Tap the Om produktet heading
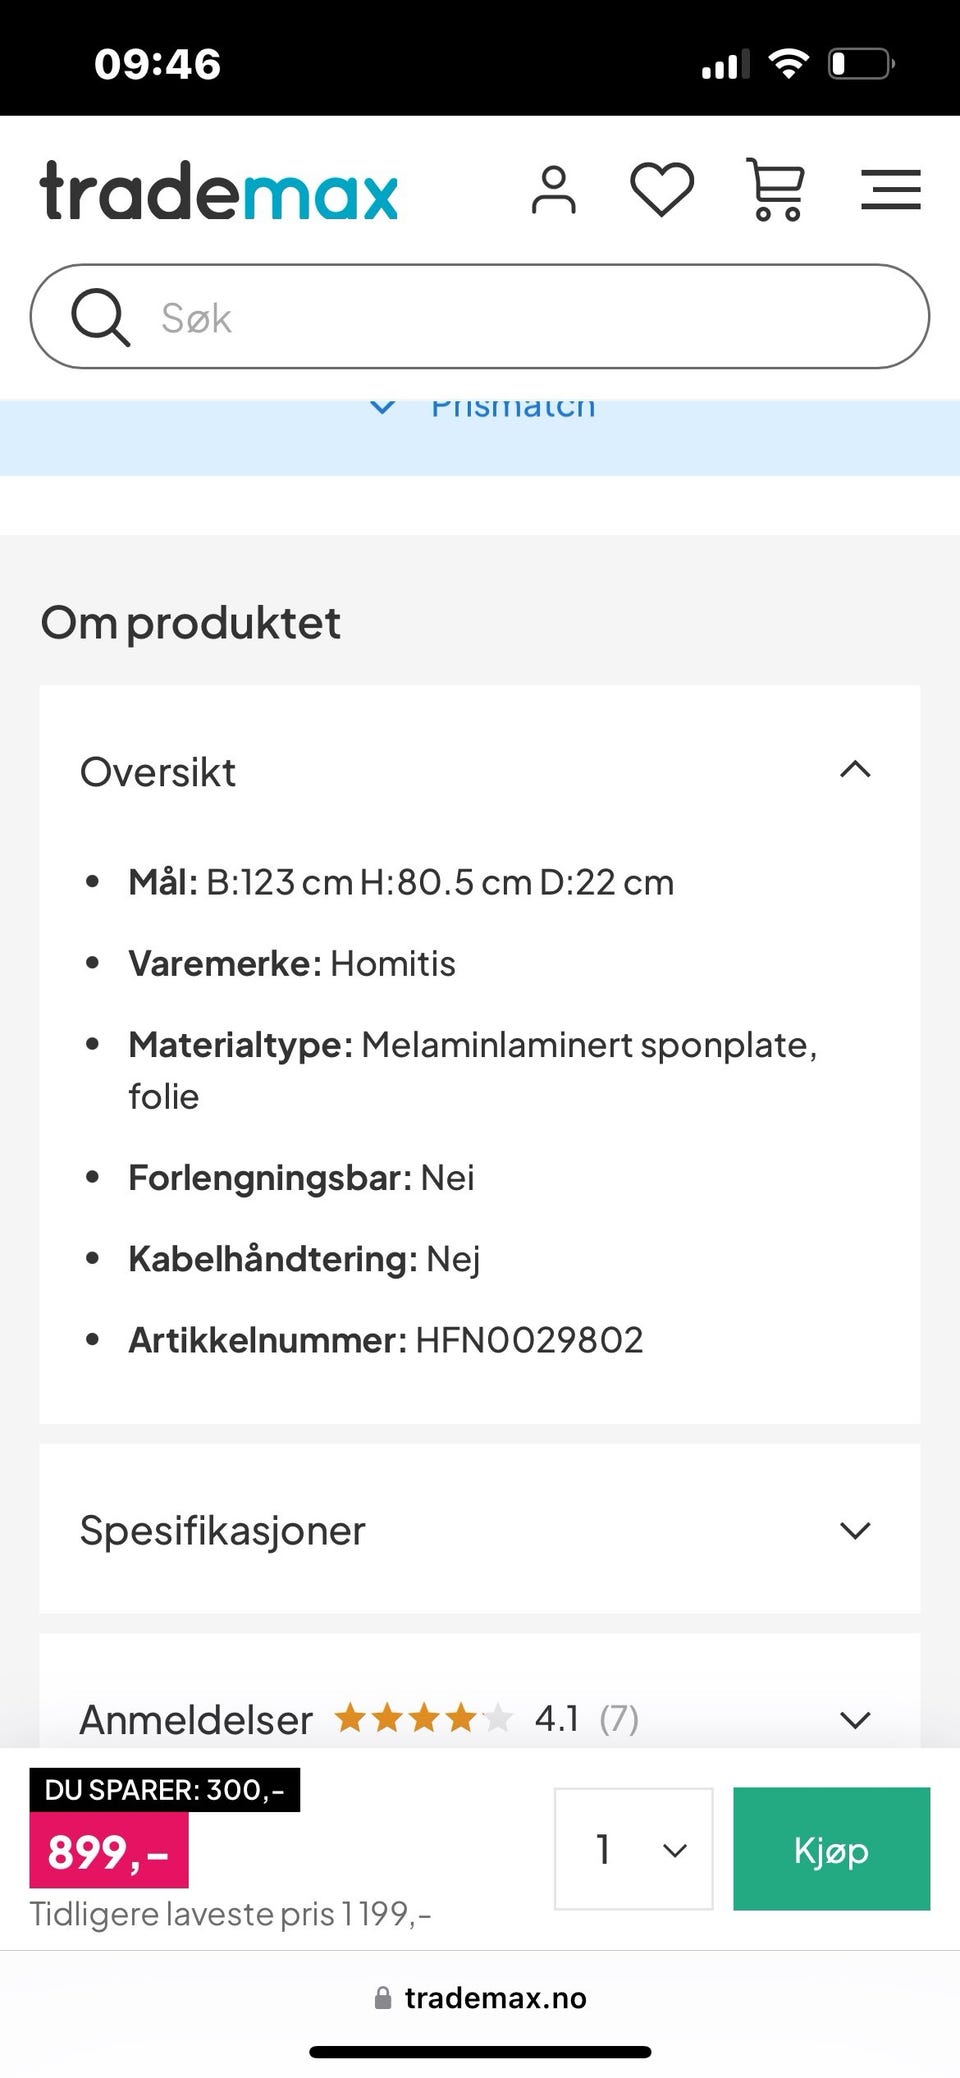The image size is (960, 2078). 190,623
